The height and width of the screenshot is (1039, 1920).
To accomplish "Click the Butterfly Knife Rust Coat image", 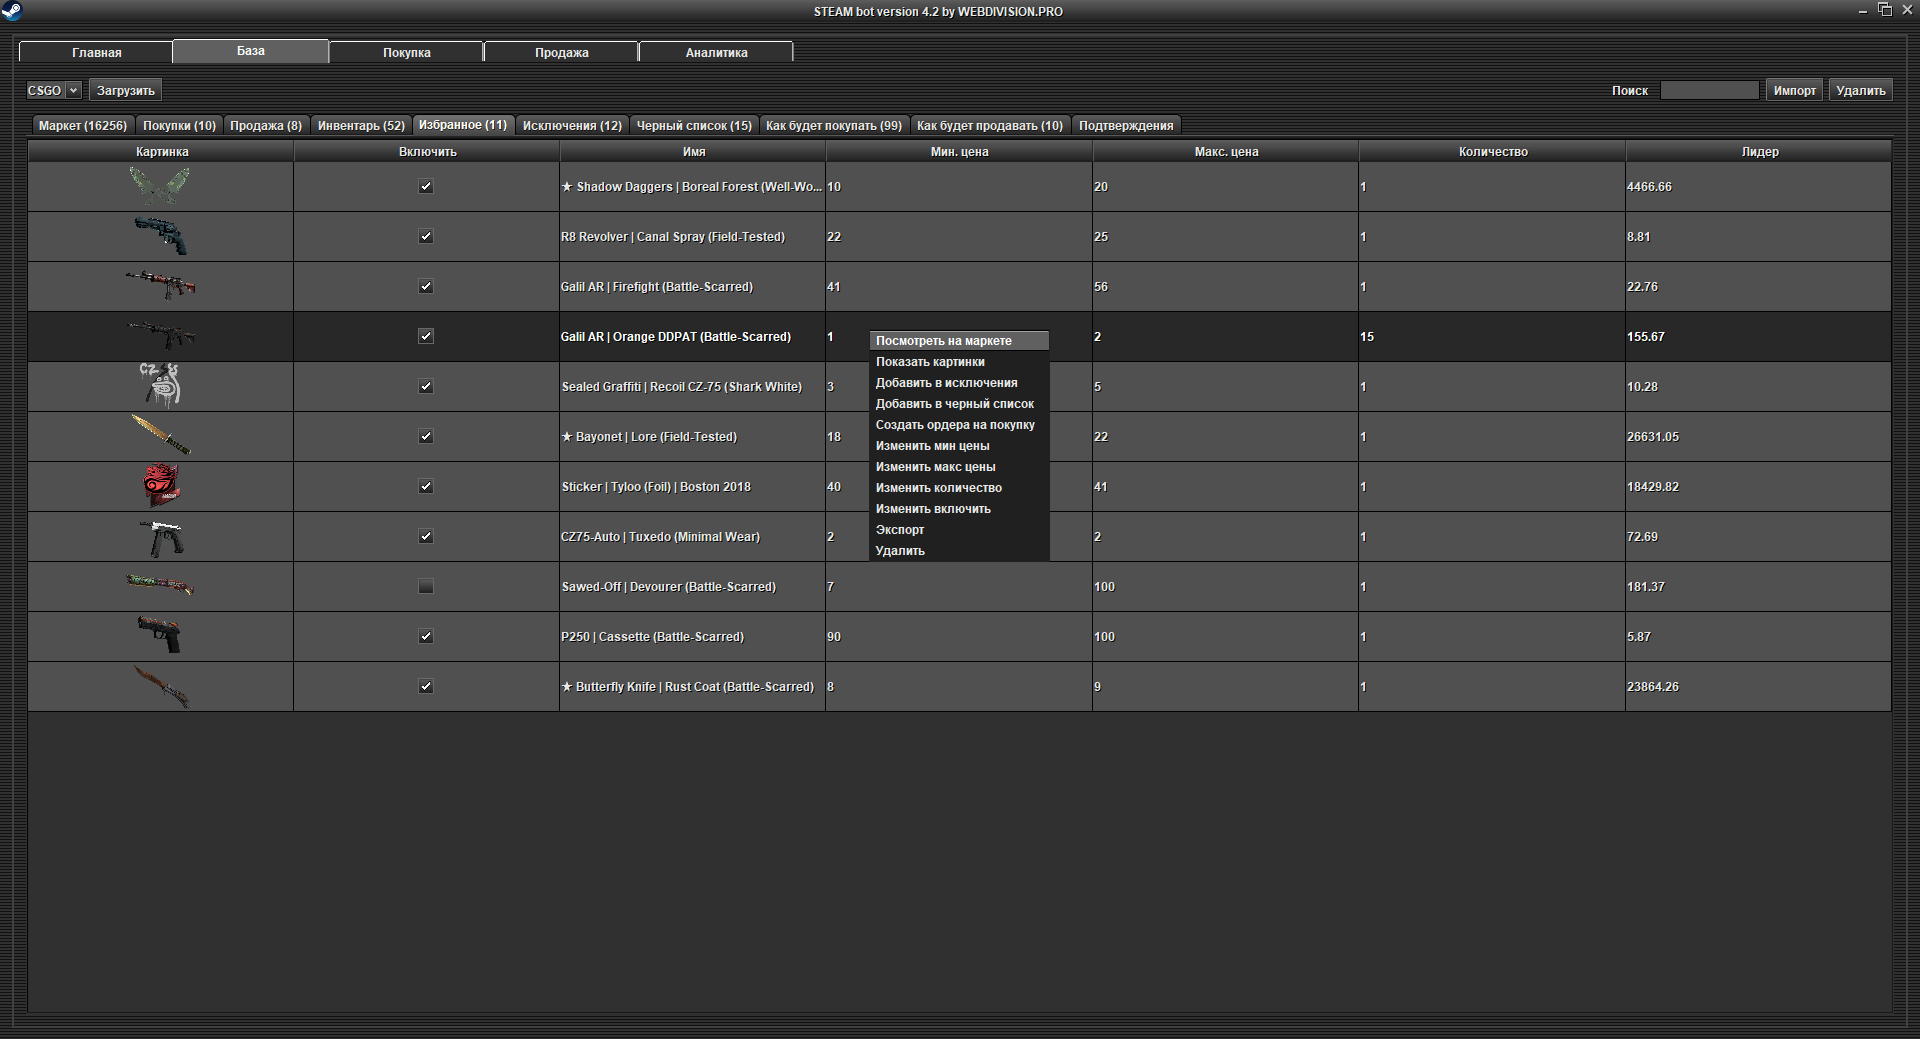I will pos(160,686).
